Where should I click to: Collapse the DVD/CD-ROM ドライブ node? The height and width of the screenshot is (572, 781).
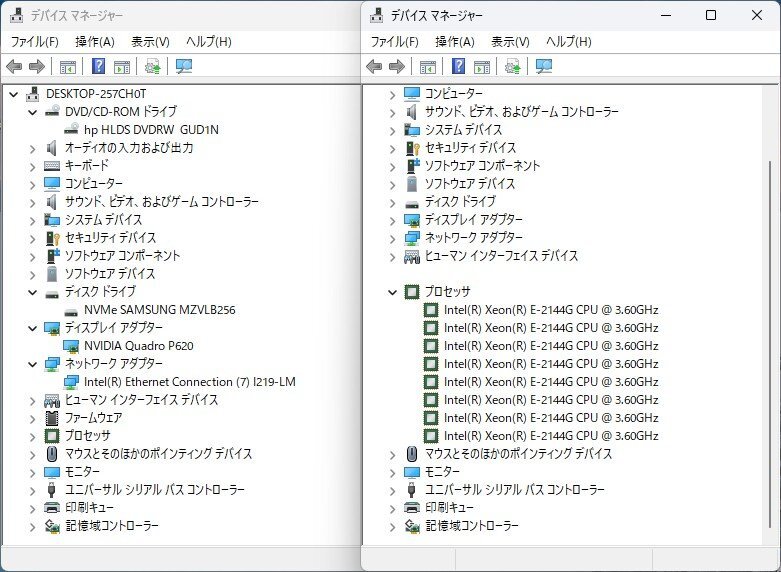pos(33,112)
